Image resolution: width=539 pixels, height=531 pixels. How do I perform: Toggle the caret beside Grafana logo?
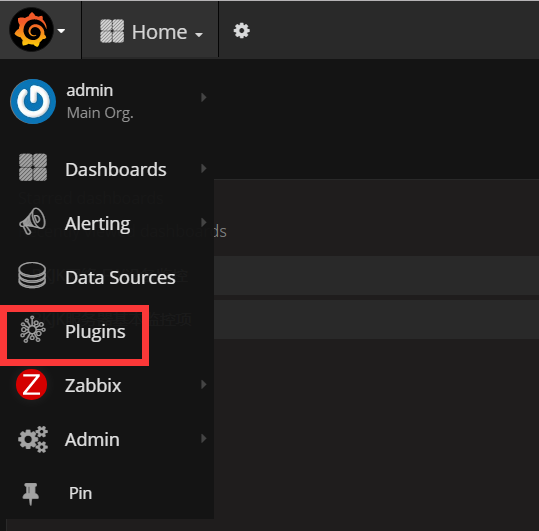pos(61,31)
